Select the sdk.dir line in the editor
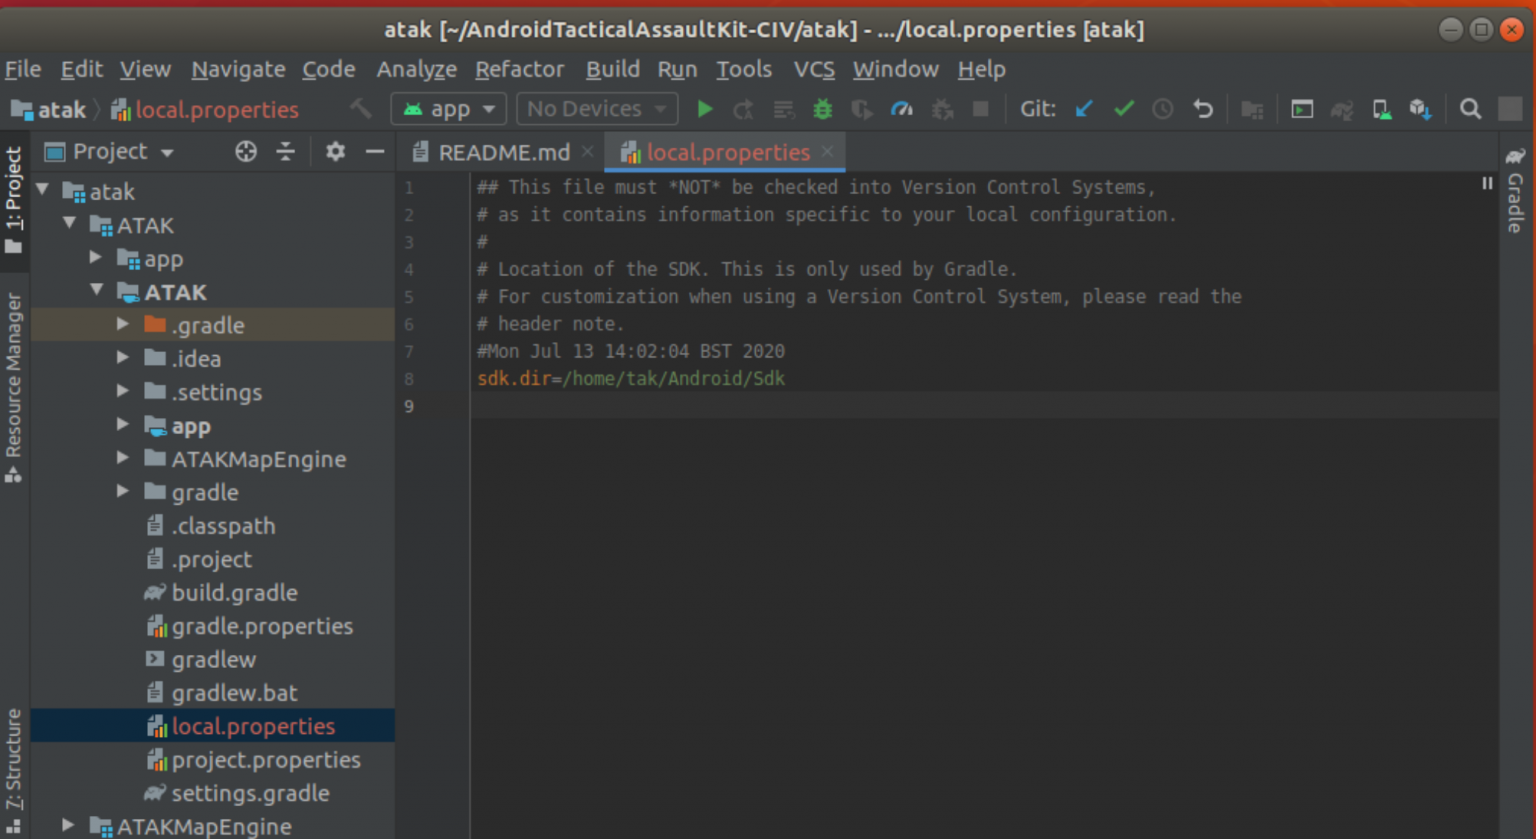 click(630, 378)
